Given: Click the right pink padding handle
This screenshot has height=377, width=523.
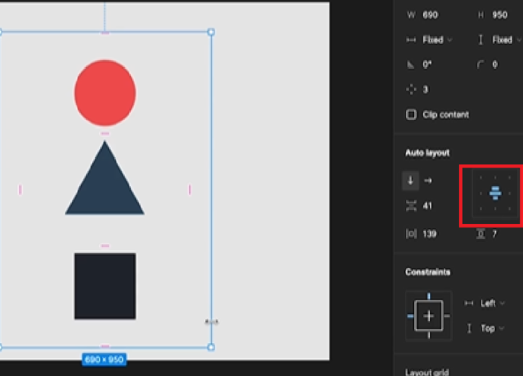Looking at the screenshot, I should [190, 190].
